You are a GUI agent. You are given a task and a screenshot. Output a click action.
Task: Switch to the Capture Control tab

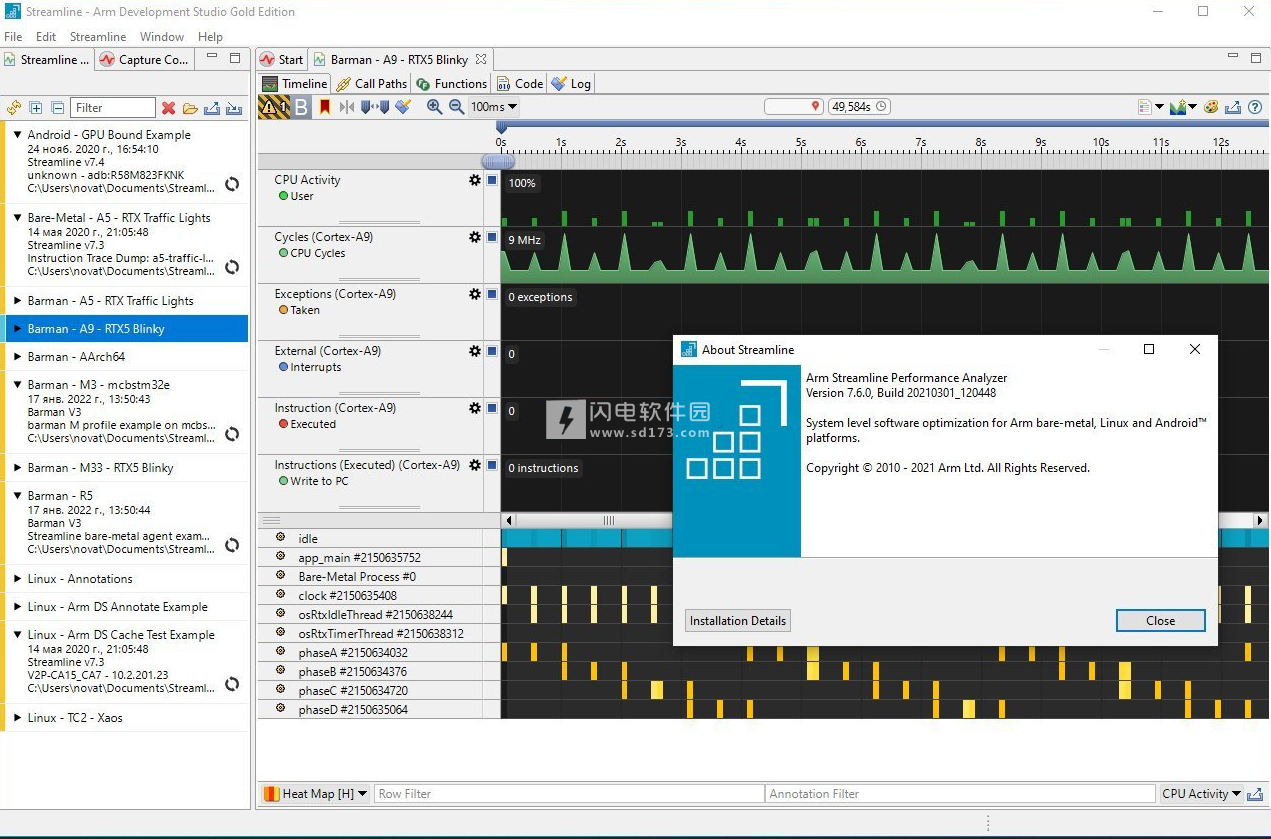coord(143,60)
